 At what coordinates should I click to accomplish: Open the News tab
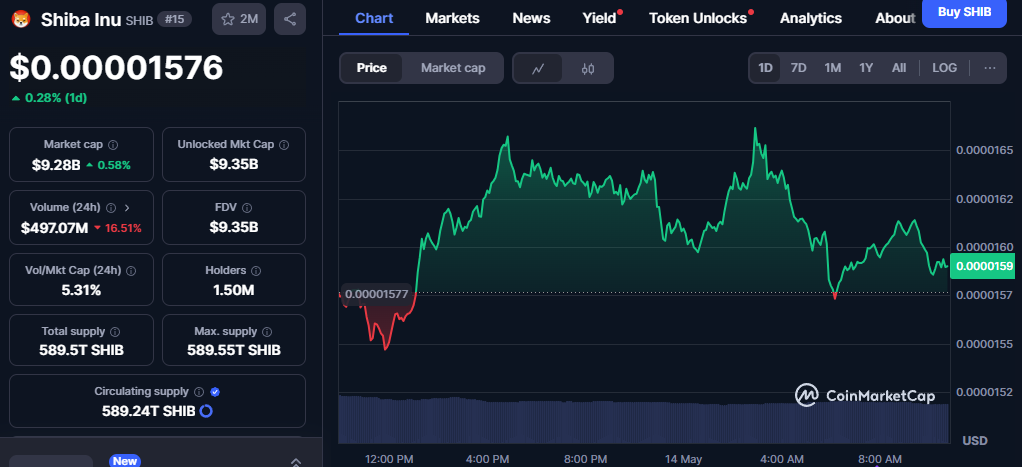pyautogui.click(x=531, y=18)
